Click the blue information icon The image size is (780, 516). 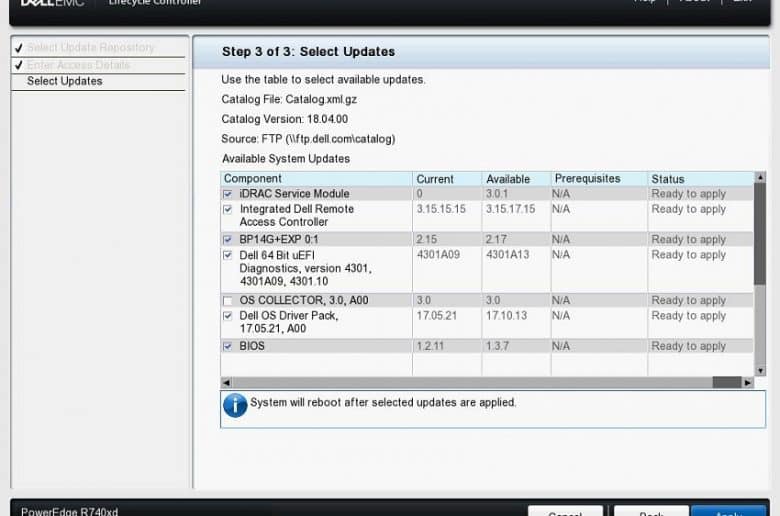point(235,405)
